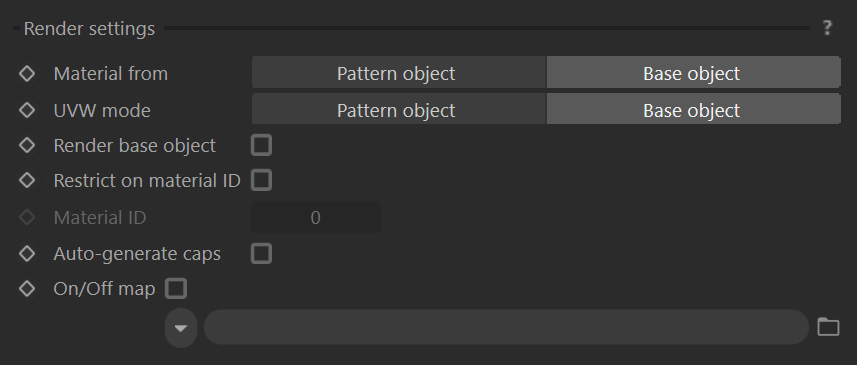857x365 pixels.
Task: Click the keyframe diamond beside On/Off map
Action: click(27, 289)
